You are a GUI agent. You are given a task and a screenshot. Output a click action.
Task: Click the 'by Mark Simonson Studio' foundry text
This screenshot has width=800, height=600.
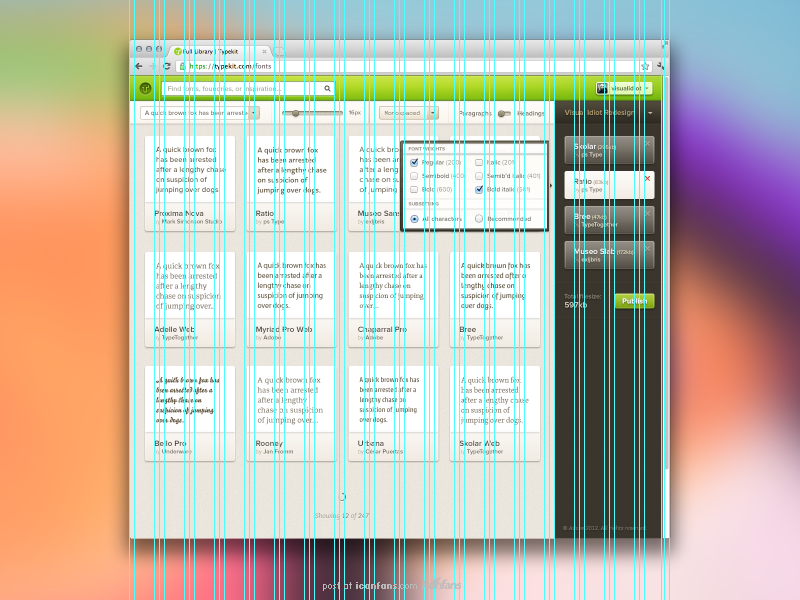188,222
